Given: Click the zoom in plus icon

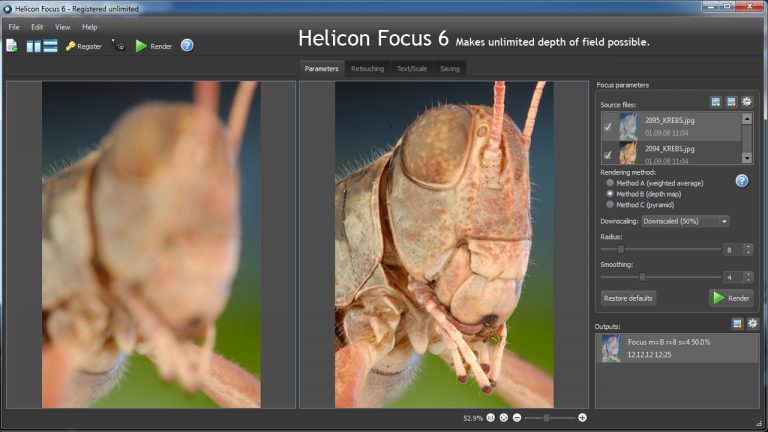Looking at the screenshot, I should 582,417.
